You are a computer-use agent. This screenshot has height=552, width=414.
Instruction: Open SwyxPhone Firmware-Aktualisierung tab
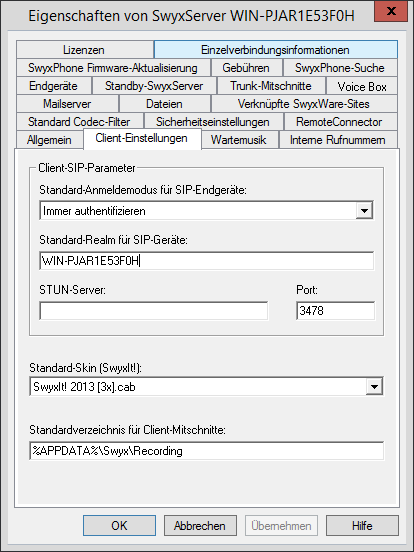click(113, 68)
